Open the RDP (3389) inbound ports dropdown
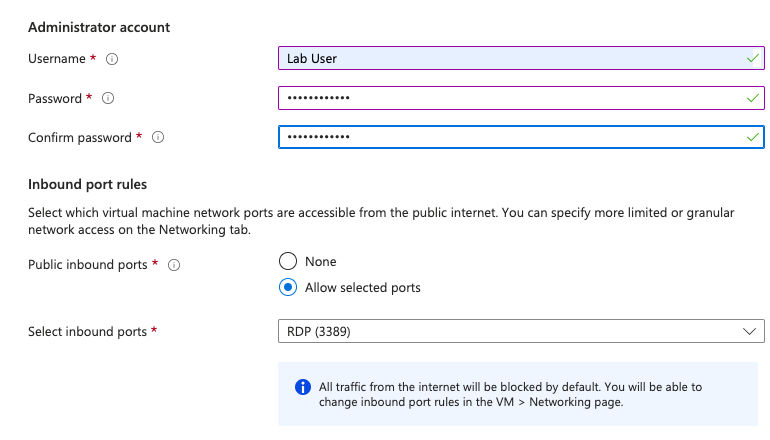Viewport: 770px width, 440px height. 520,331
